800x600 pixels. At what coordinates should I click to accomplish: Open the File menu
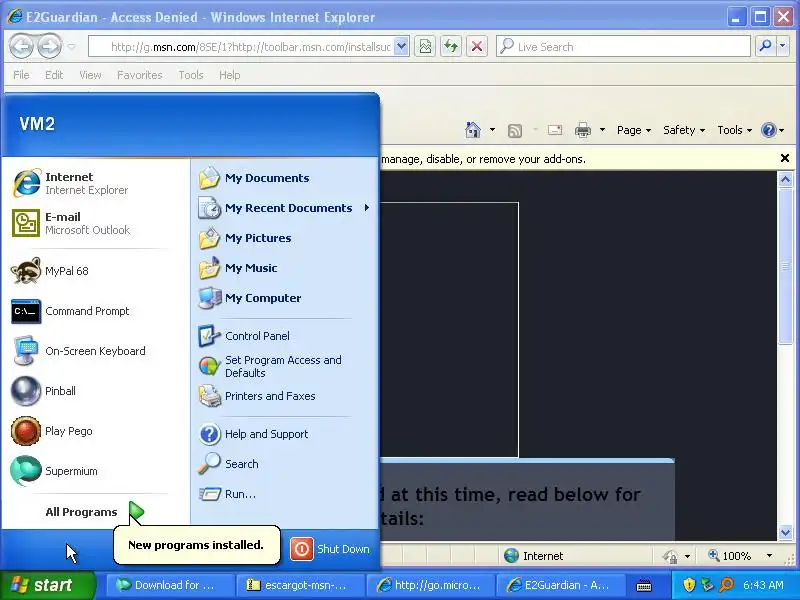pos(21,75)
